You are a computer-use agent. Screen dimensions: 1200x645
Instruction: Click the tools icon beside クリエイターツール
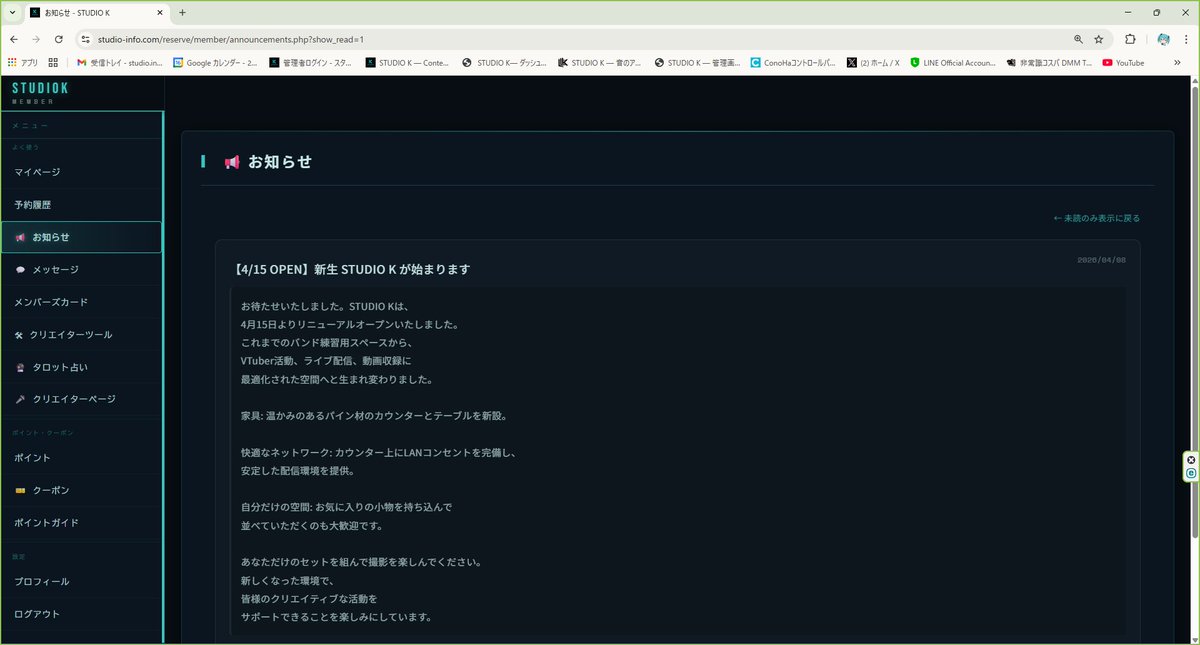pyautogui.click(x=21, y=335)
